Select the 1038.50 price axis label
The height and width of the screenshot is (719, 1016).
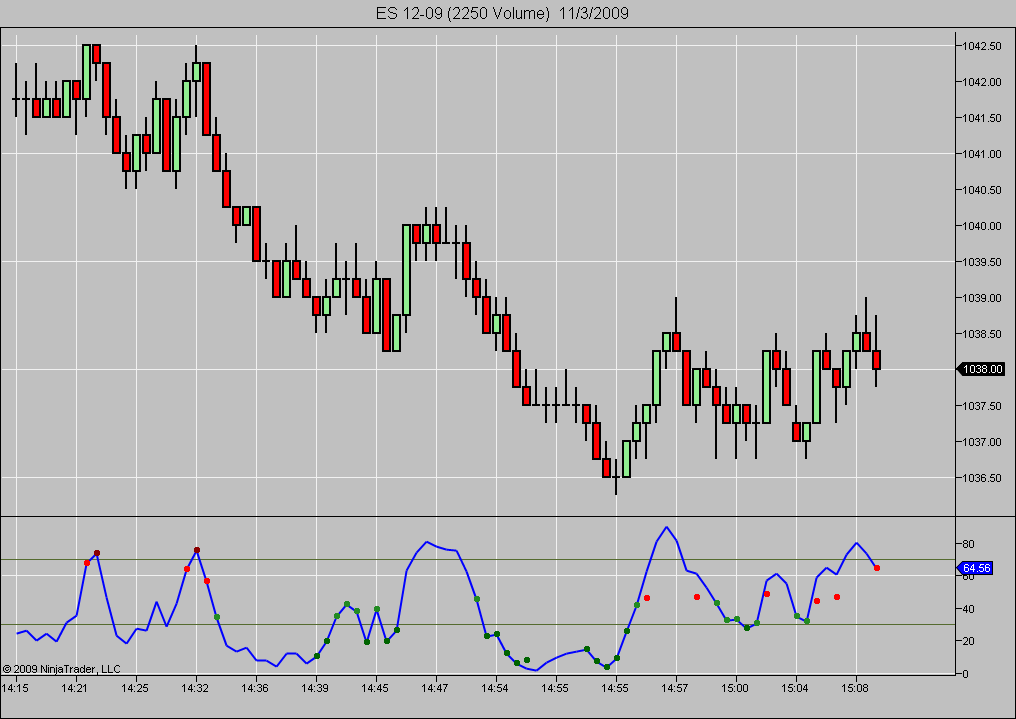(982, 334)
